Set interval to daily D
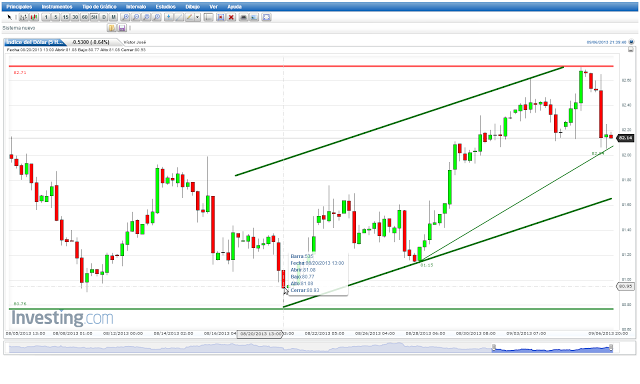640x384 pixels. pos(104,17)
